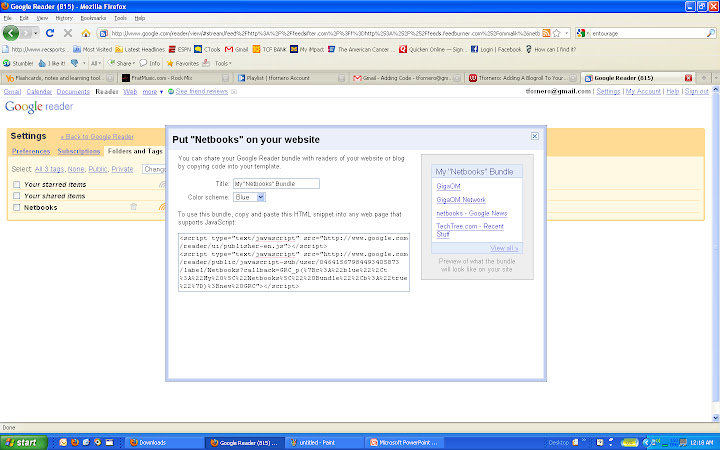Click the Firefox icon in quick launch
The height and width of the screenshot is (450, 720).
point(75,442)
